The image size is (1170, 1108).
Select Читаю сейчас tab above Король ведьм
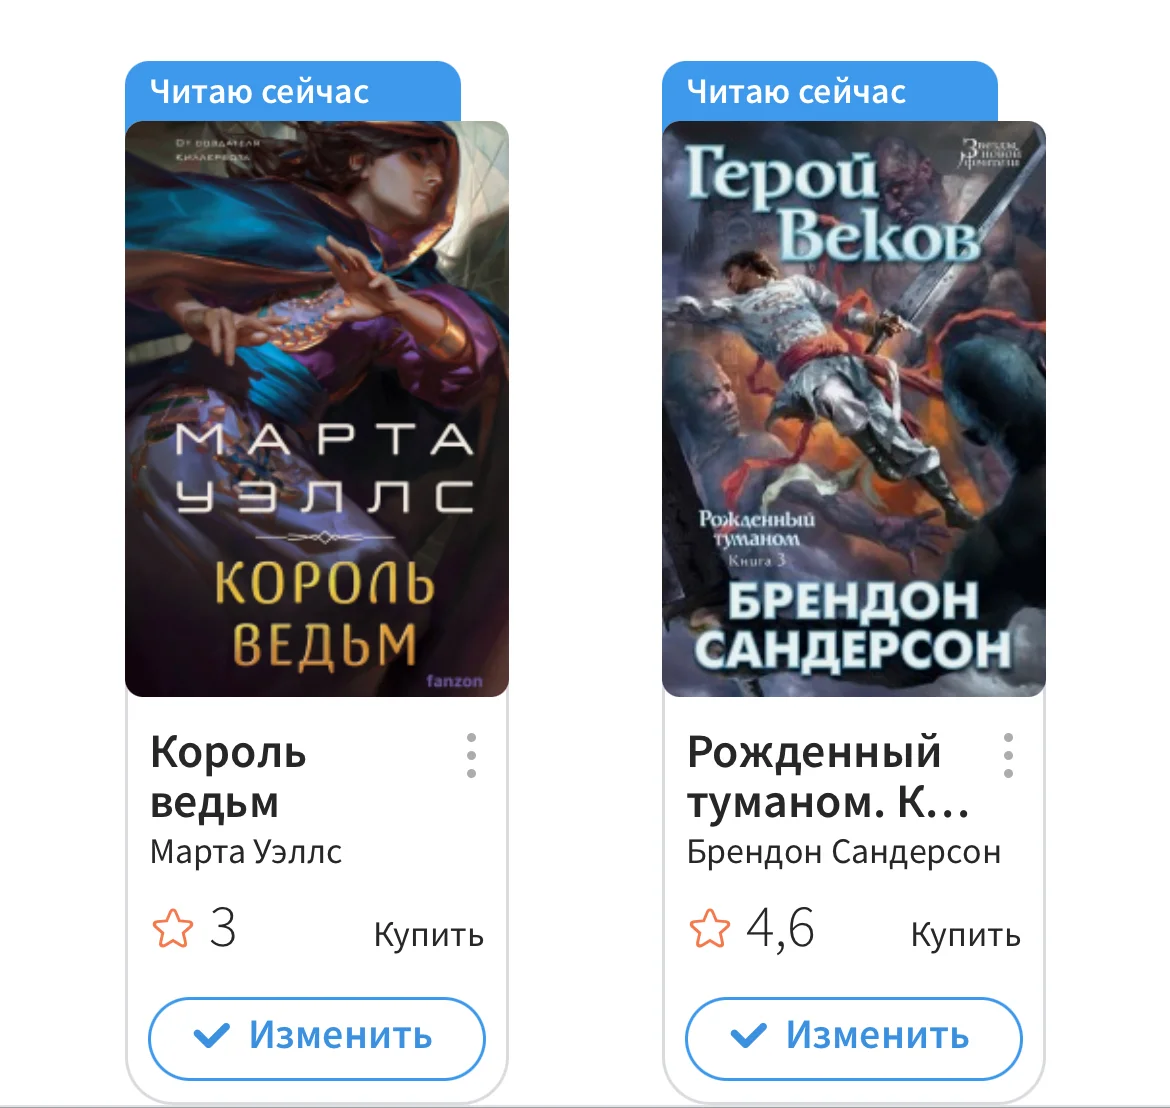(x=293, y=91)
